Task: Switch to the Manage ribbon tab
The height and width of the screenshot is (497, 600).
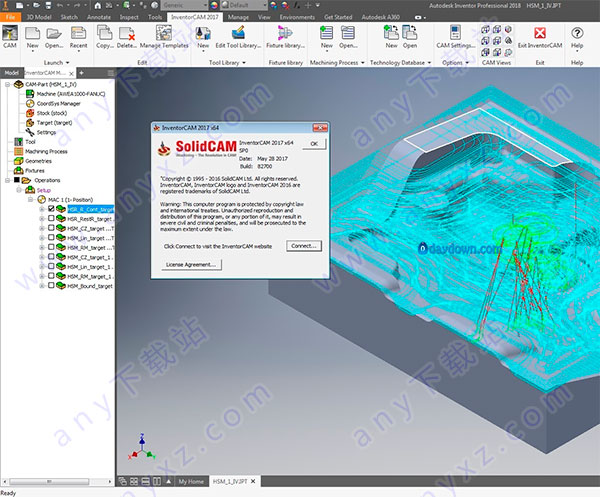Action: click(238, 17)
